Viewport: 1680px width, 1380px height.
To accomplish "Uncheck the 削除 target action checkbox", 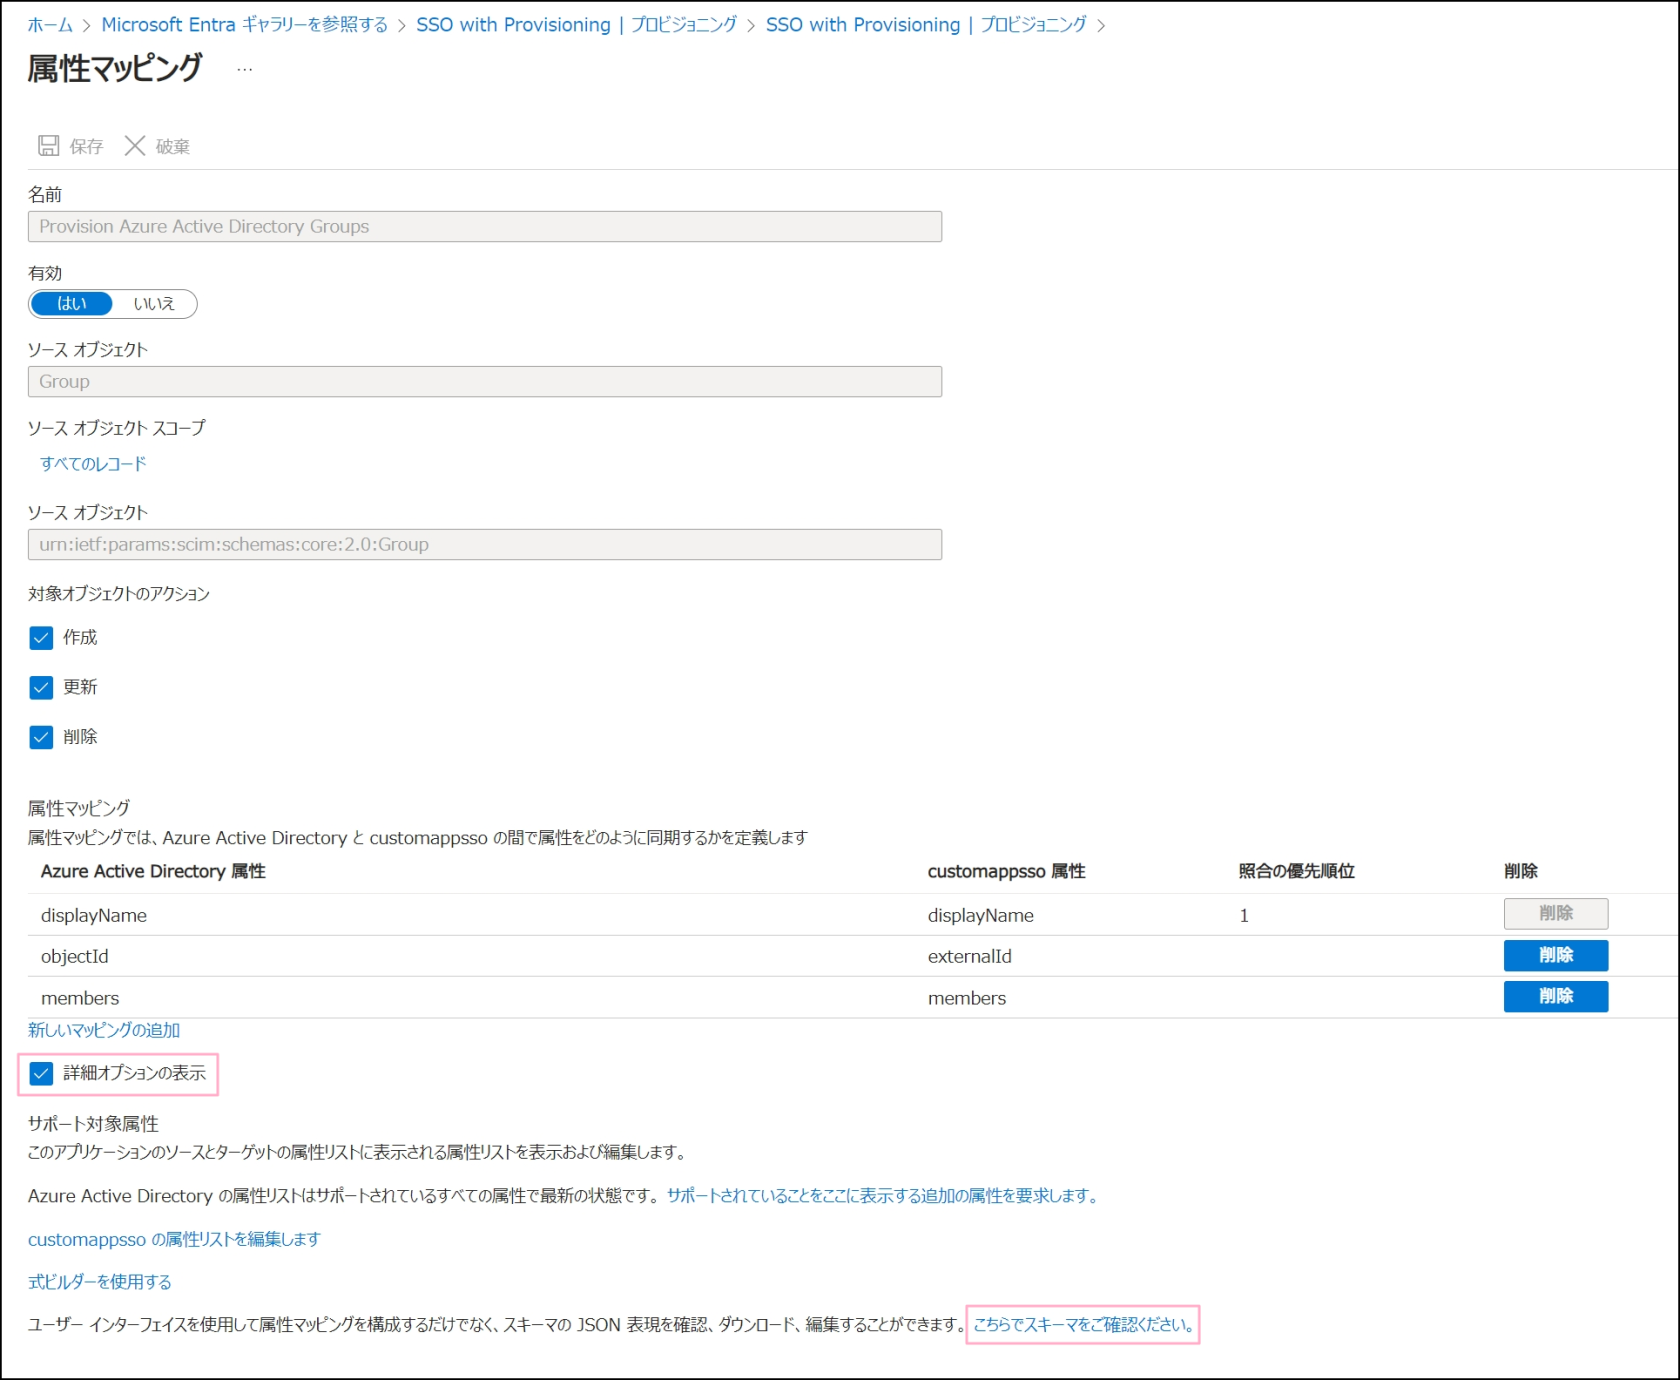I will [41, 737].
